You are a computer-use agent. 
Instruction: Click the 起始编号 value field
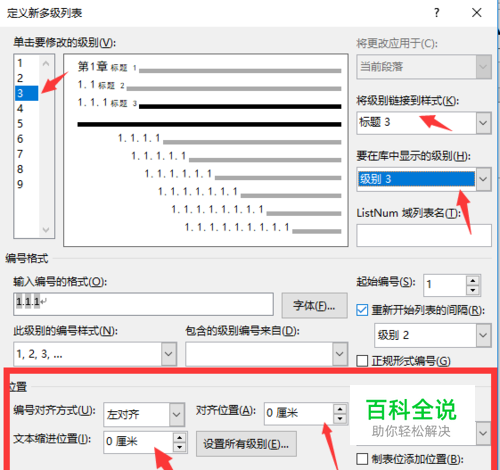coord(445,285)
